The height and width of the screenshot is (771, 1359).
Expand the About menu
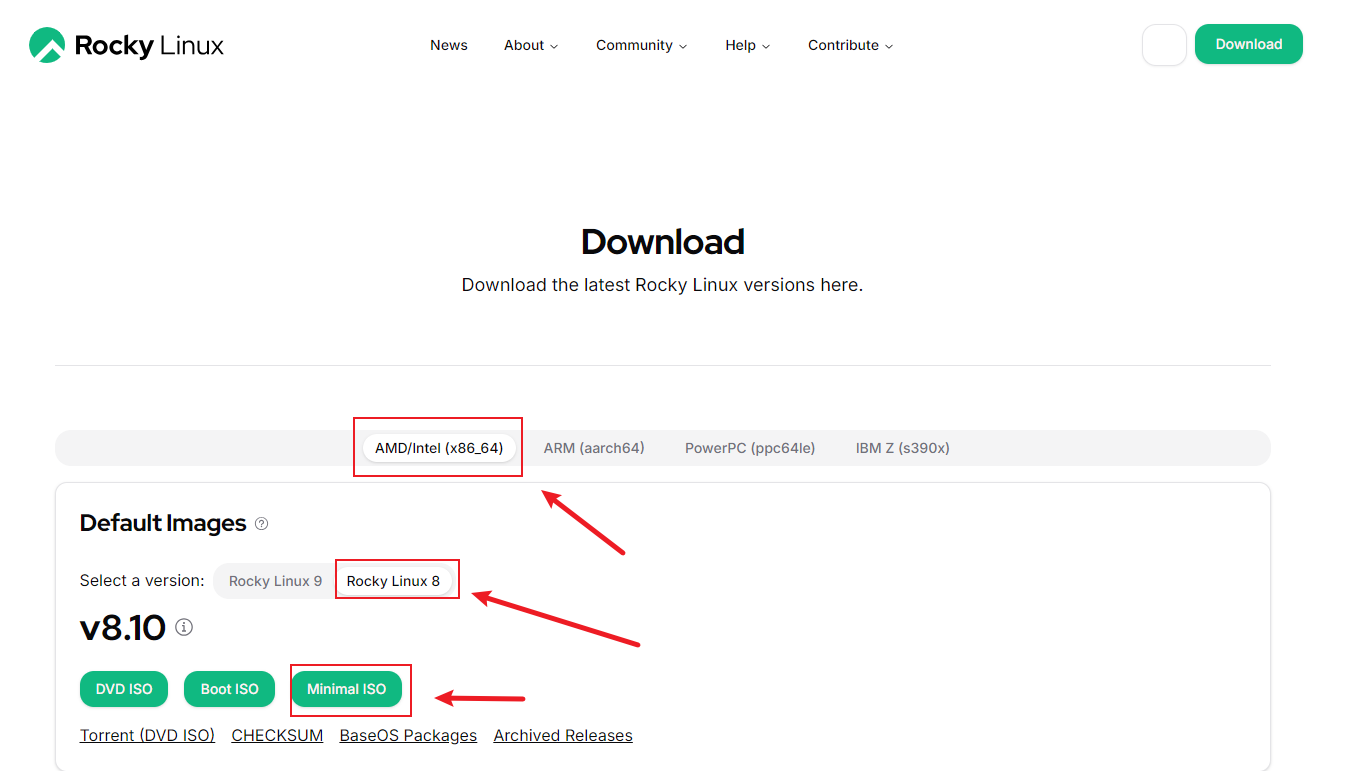click(531, 45)
